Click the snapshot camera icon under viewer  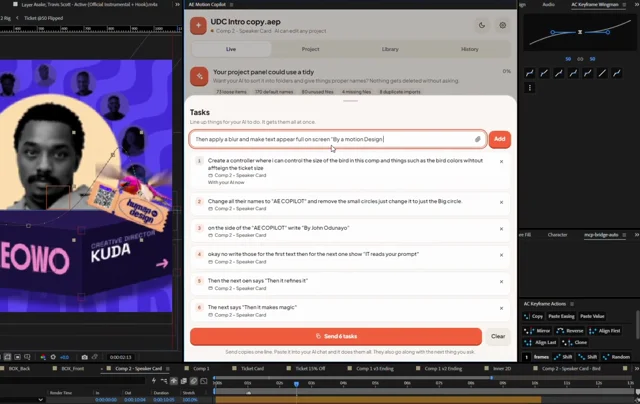click(84, 357)
